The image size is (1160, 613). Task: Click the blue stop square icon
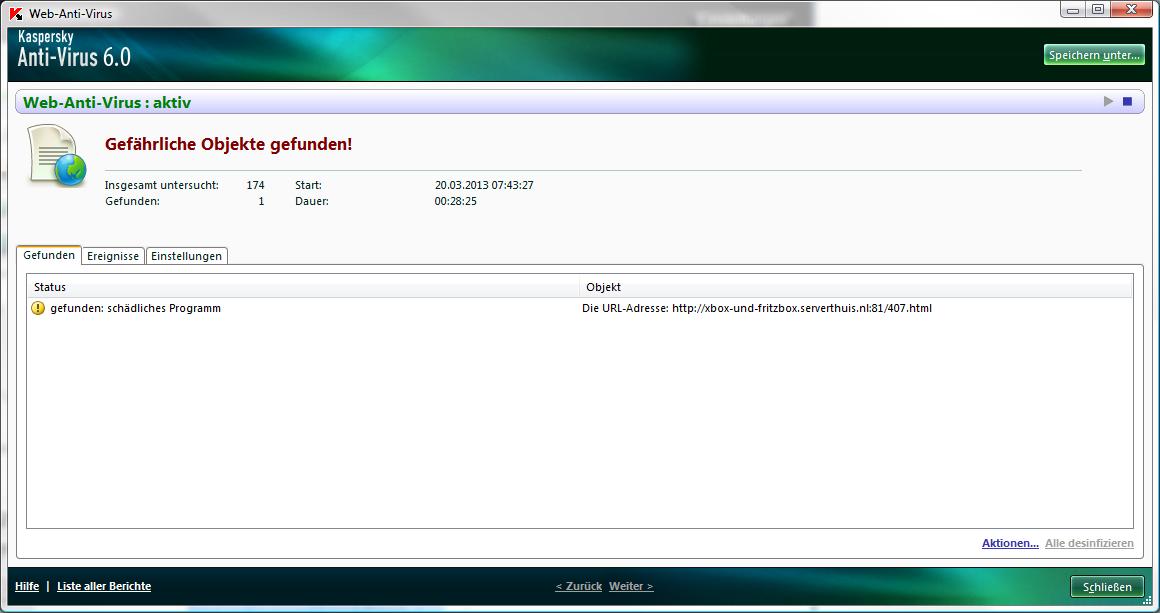tap(1127, 101)
